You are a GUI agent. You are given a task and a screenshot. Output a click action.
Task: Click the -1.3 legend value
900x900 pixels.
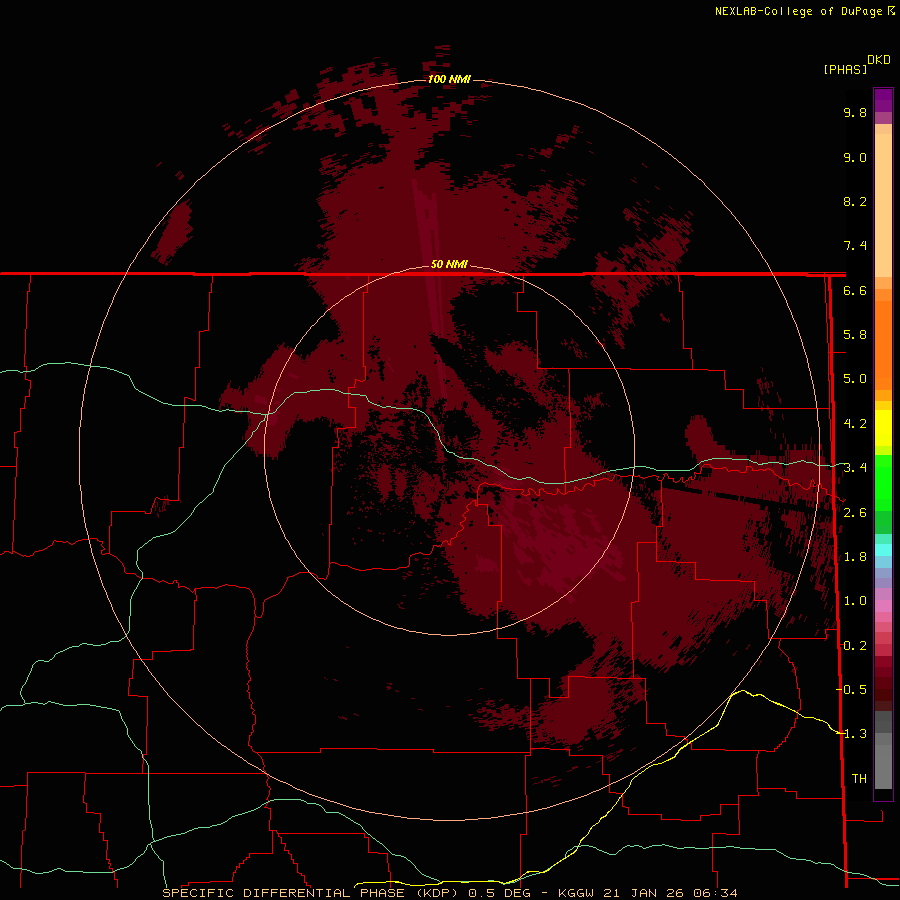point(851,734)
